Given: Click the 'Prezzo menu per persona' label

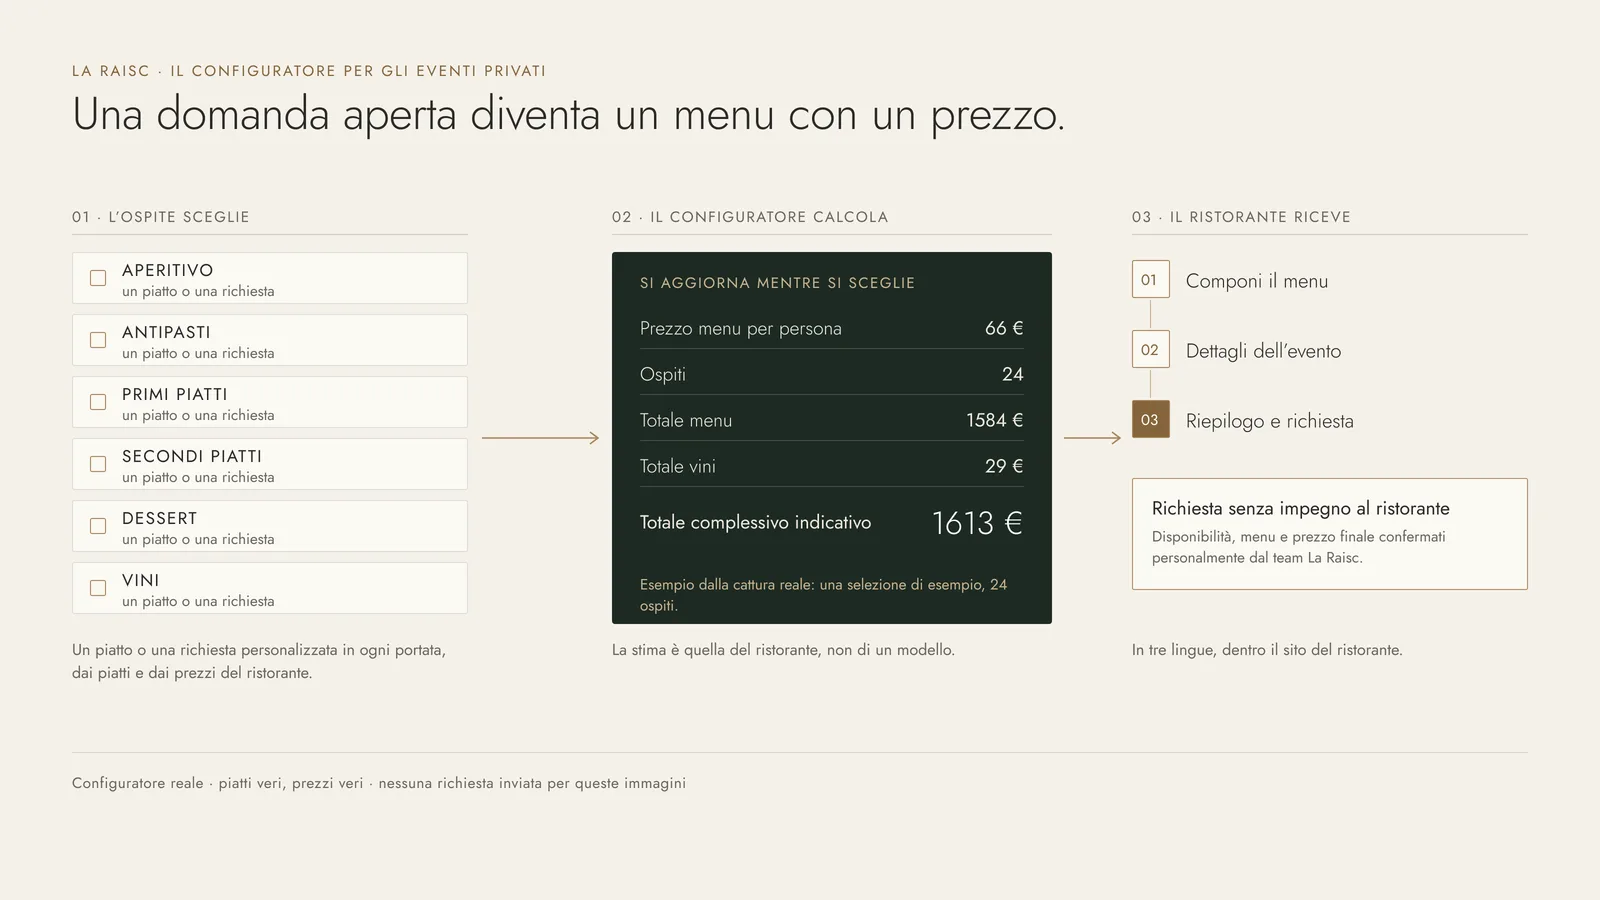Looking at the screenshot, I should pos(741,328).
